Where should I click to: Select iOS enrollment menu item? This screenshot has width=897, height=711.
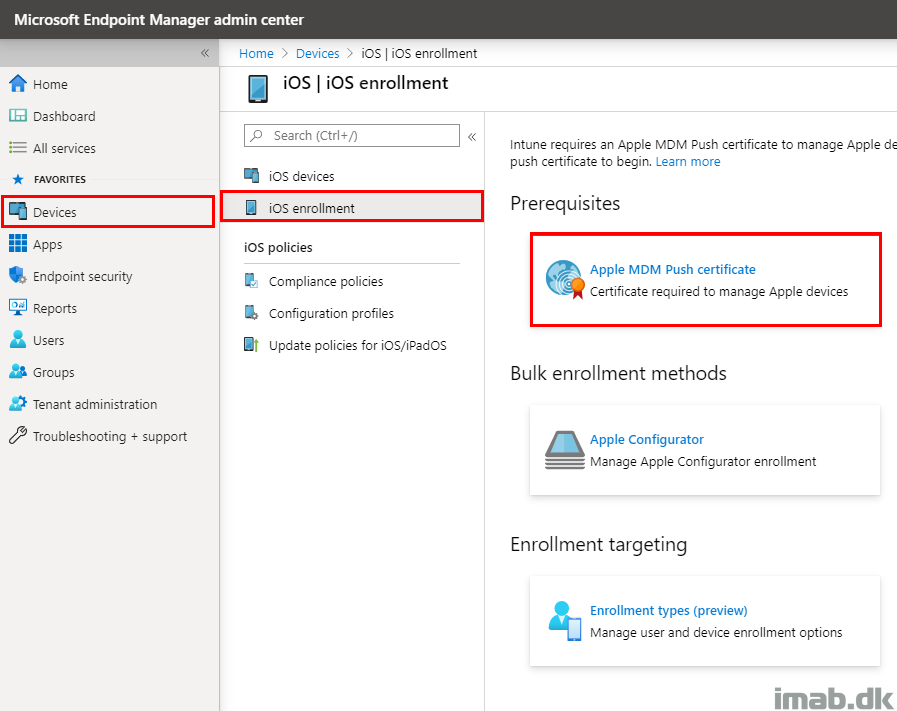(352, 206)
